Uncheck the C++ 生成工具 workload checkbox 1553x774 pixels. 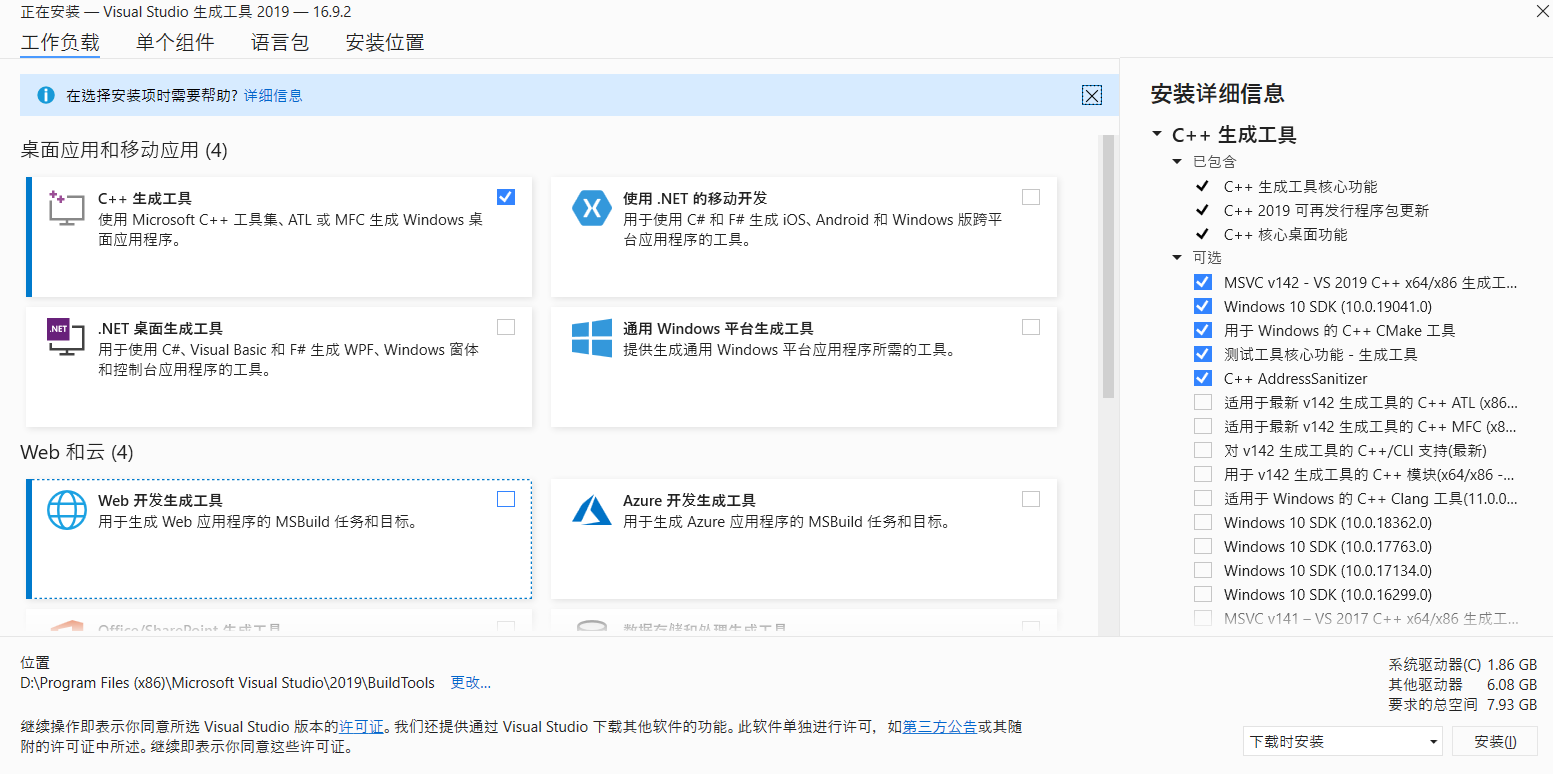coord(506,197)
